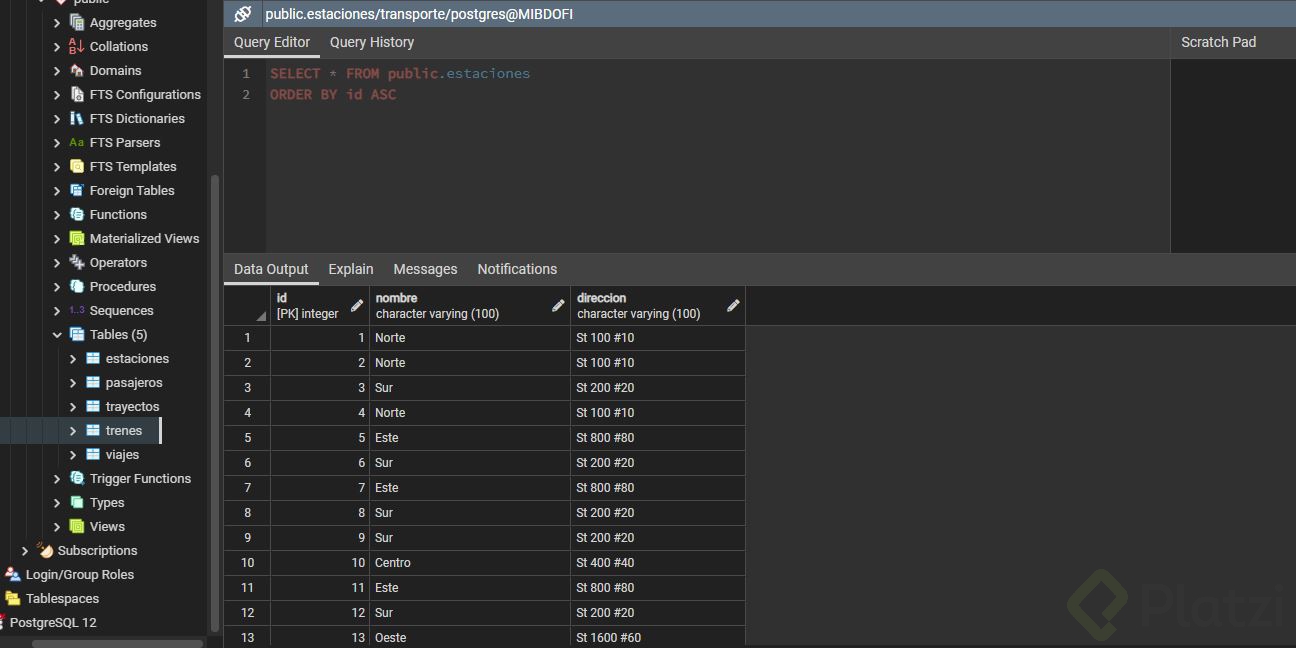The height and width of the screenshot is (648, 1296).
Task: Switch to the Data Output tab
Action: click(271, 269)
